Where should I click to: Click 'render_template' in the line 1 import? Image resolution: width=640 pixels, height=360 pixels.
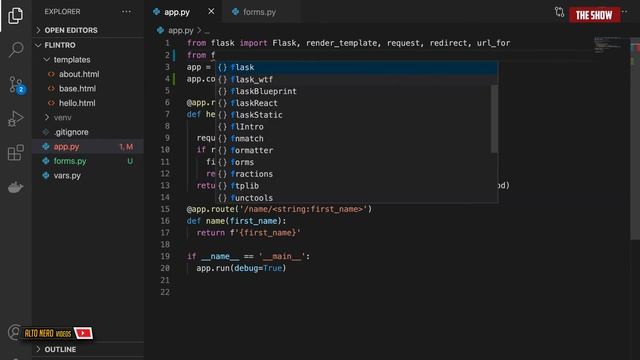(341, 43)
